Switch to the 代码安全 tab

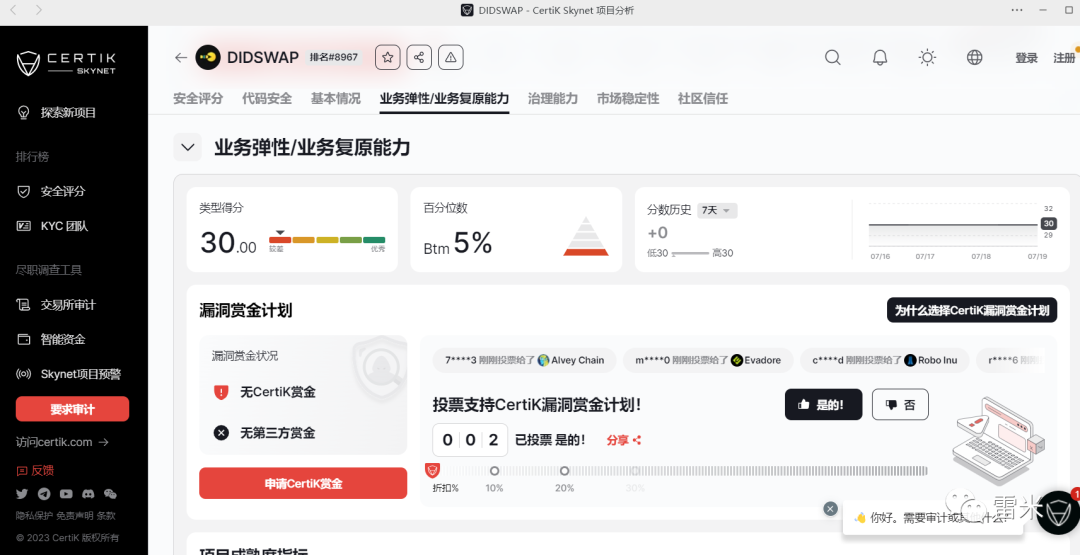(x=267, y=98)
